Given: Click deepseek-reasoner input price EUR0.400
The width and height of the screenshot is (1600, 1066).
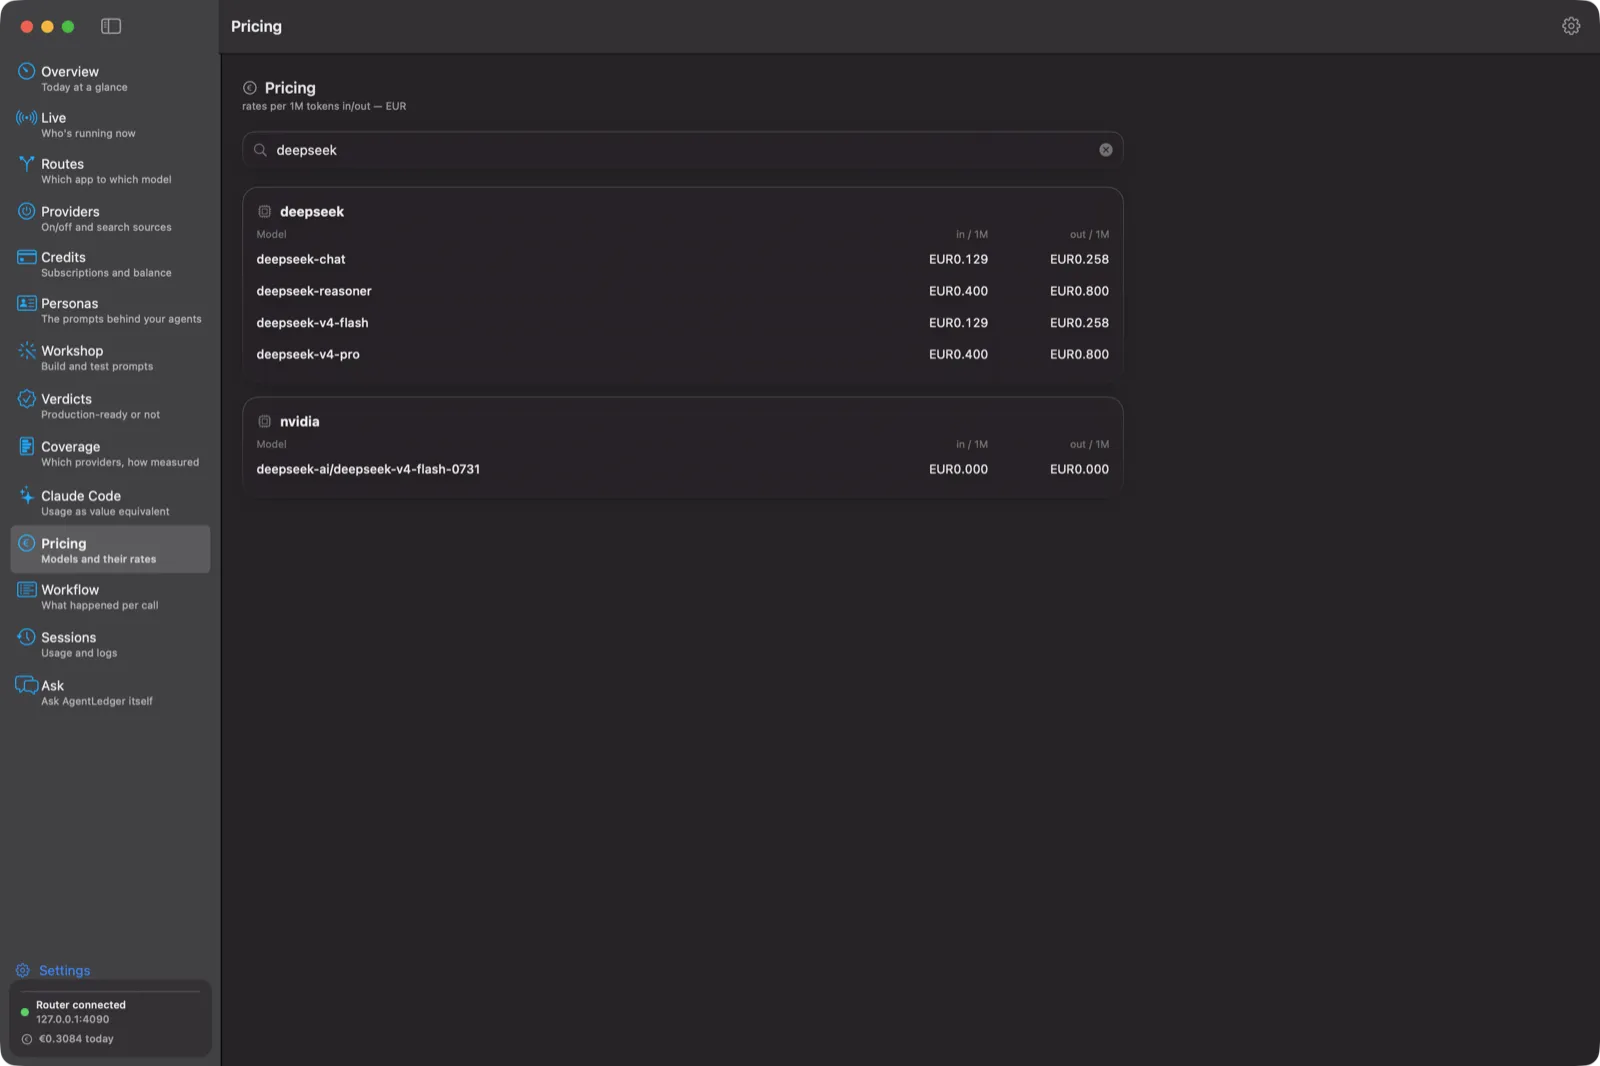Looking at the screenshot, I should [x=958, y=291].
